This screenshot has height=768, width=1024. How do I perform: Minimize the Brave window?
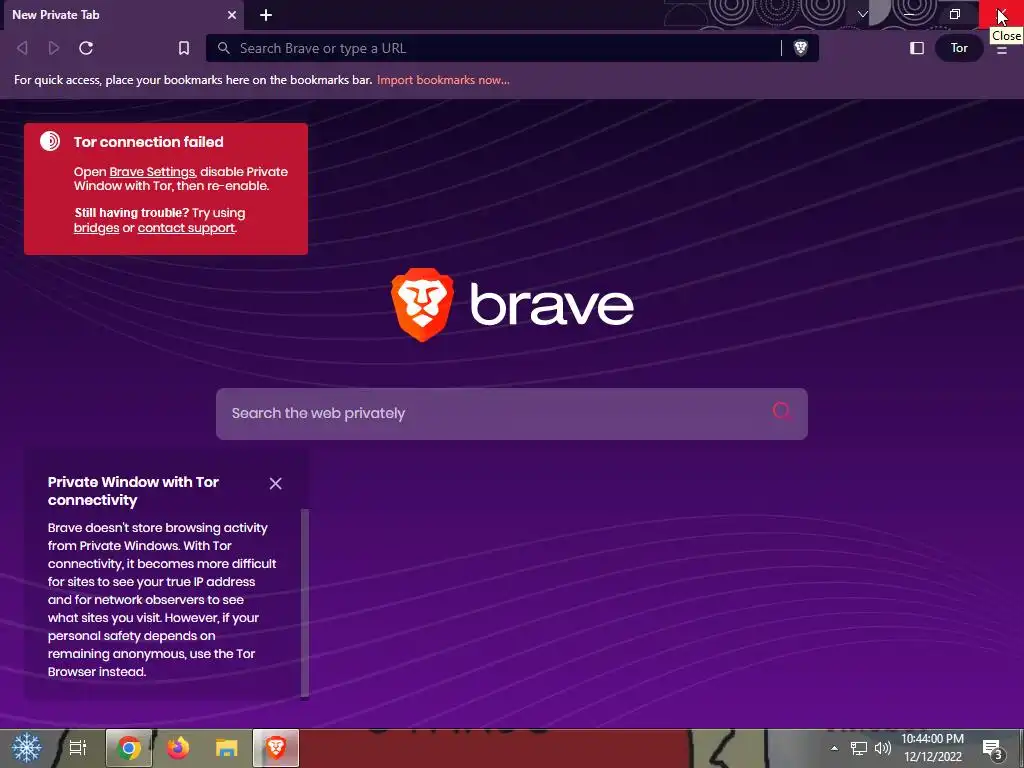point(909,14)
